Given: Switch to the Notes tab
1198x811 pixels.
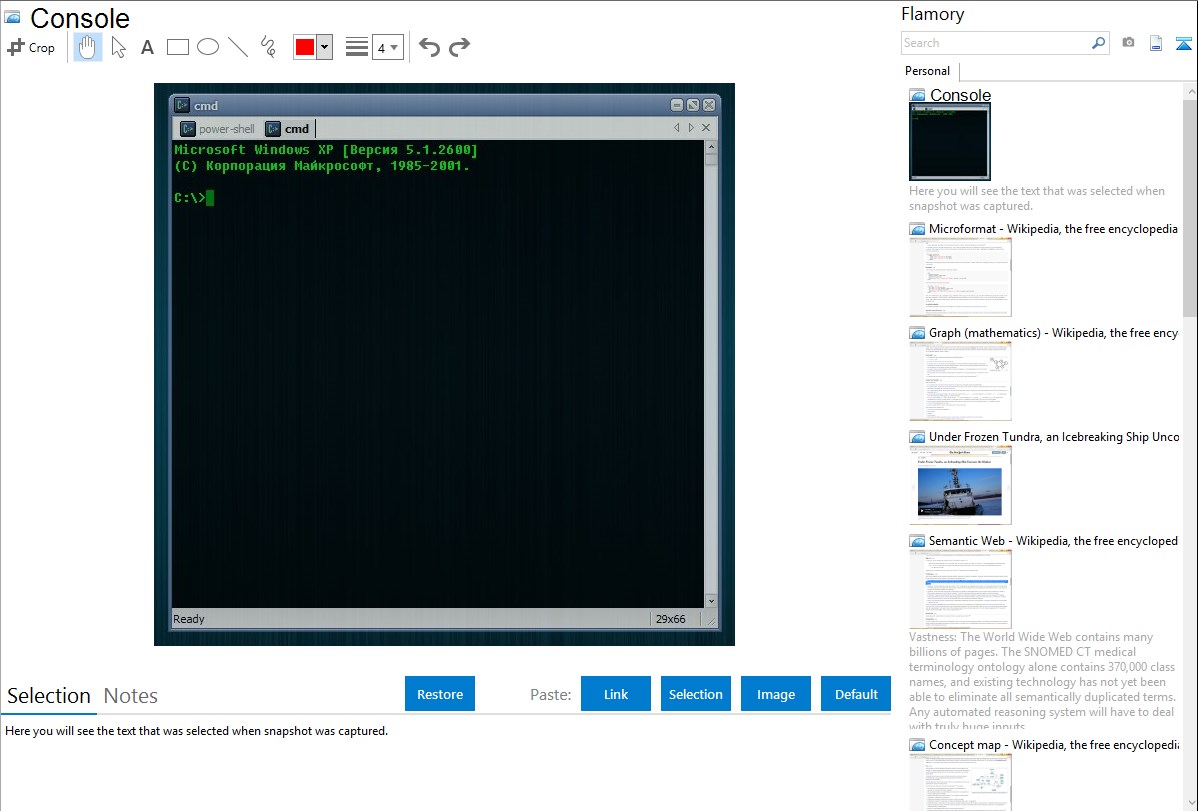Looking at the screenshot, I should point(131,696).
